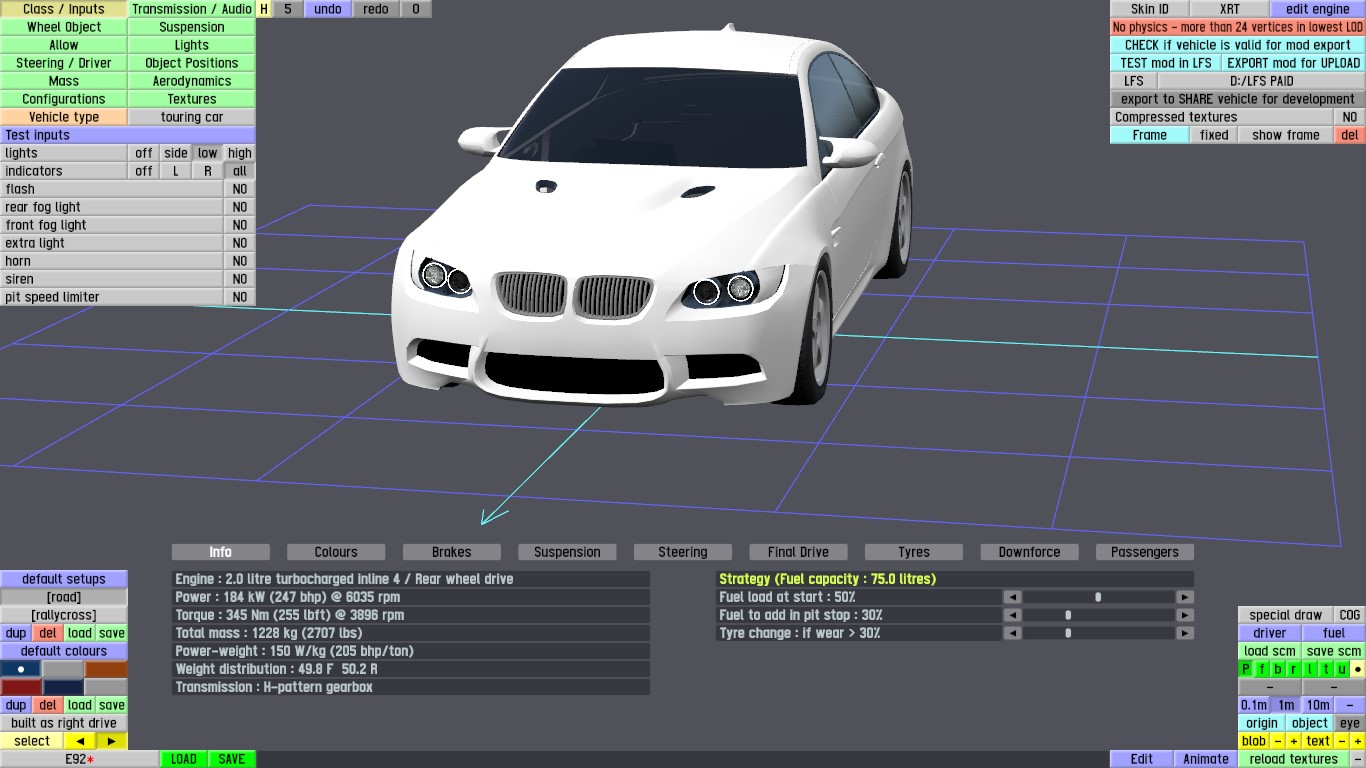The image size is (1366, 768).
Task: Toggle Compressed textures NO
Action: click(x=1350, y=117)
